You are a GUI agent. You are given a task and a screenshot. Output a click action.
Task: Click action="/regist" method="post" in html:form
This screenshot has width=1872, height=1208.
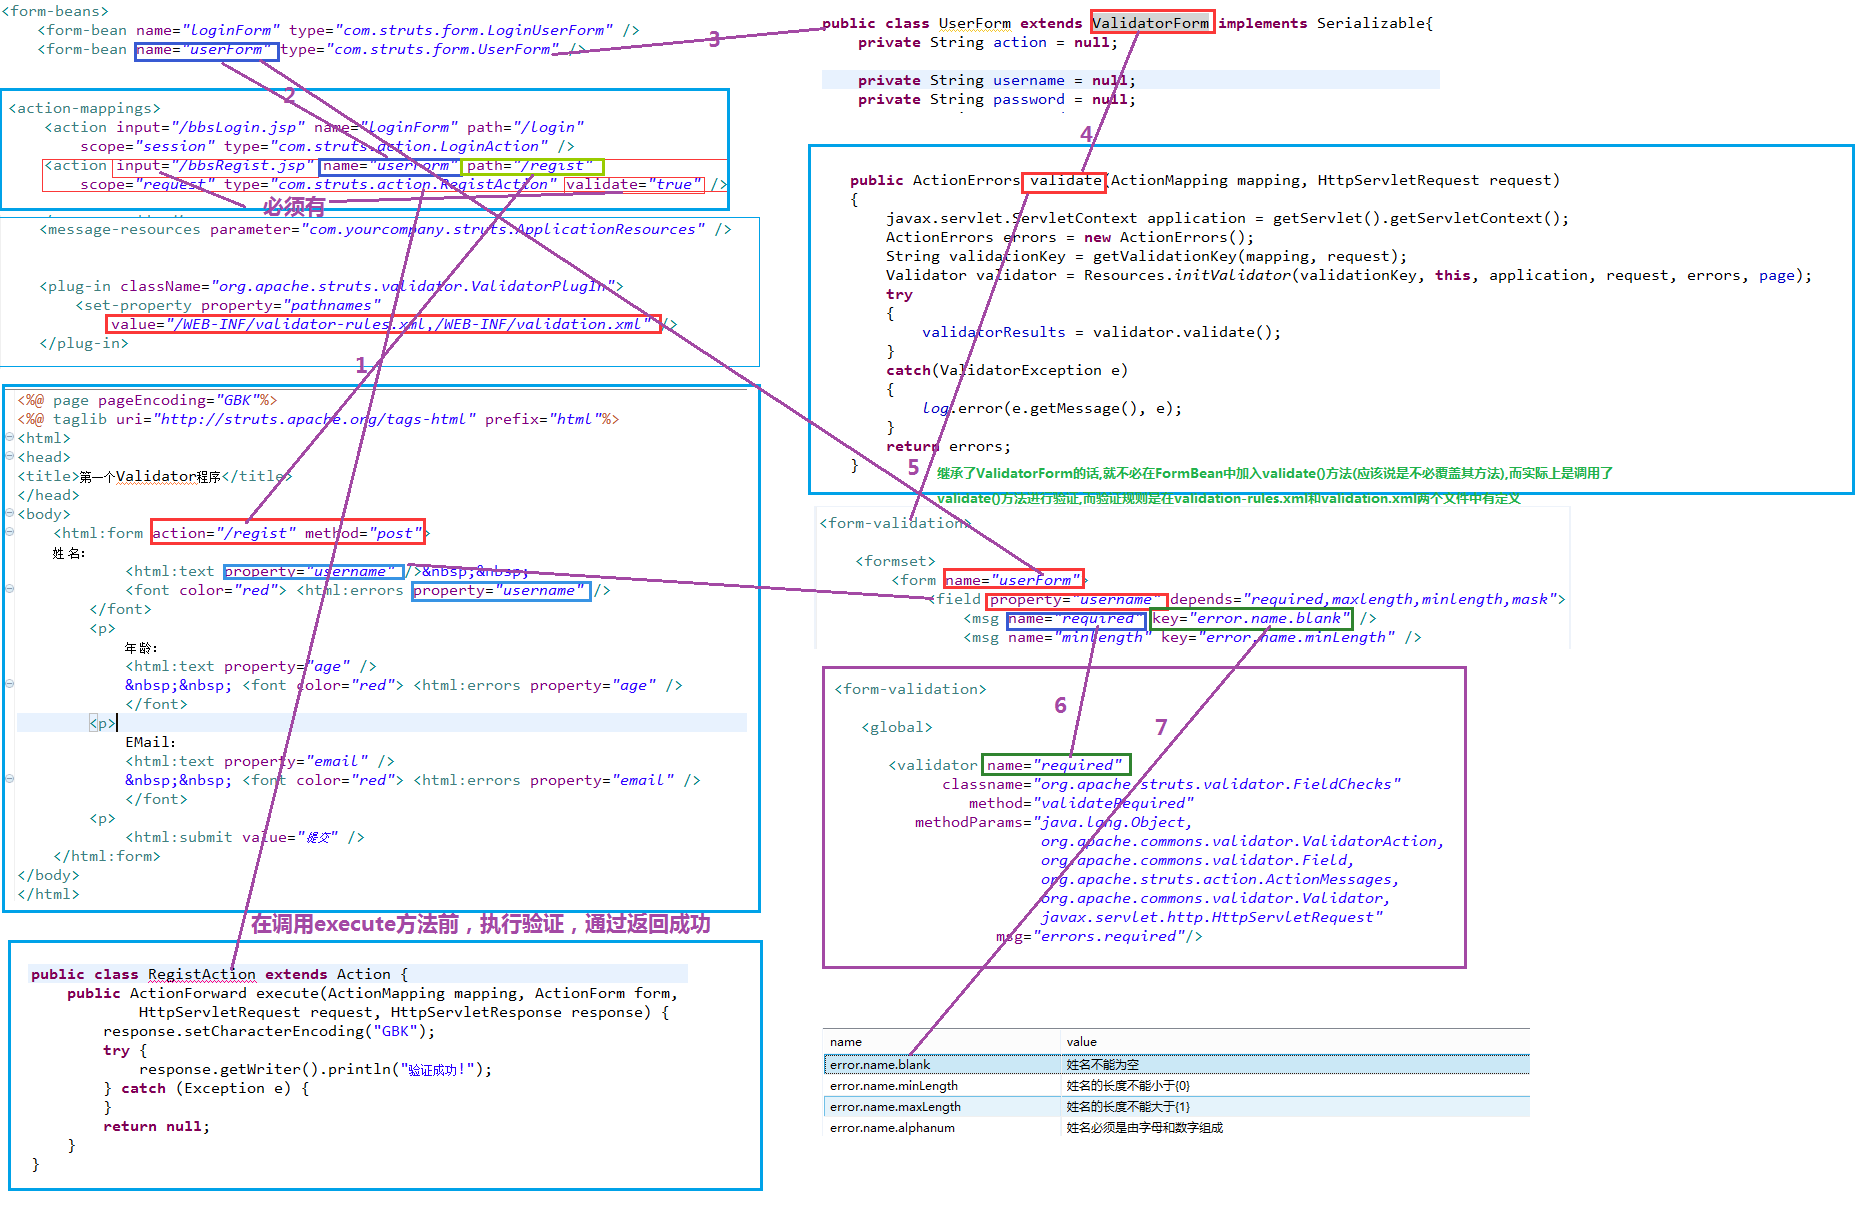coord(288,533)
